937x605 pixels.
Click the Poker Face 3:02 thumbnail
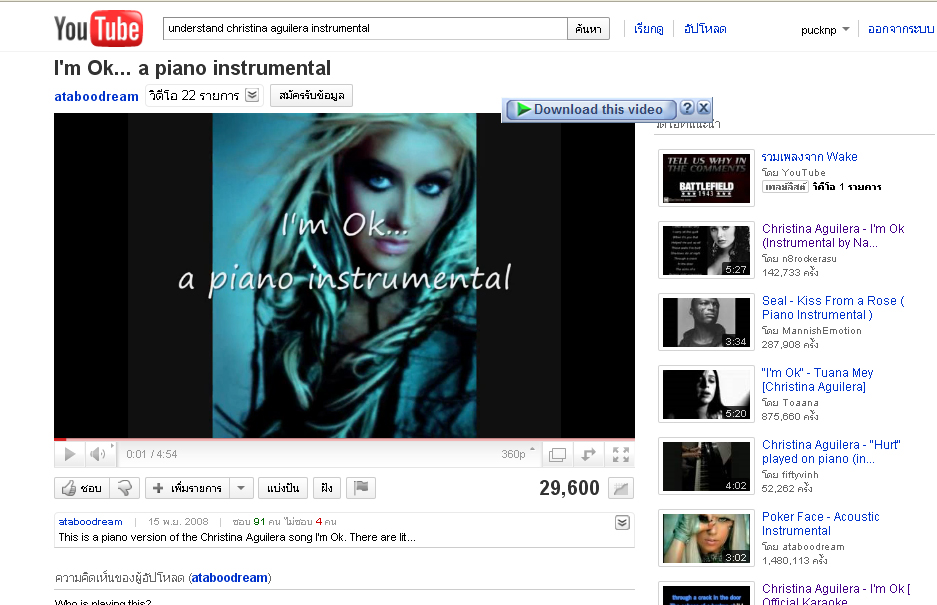706,538
